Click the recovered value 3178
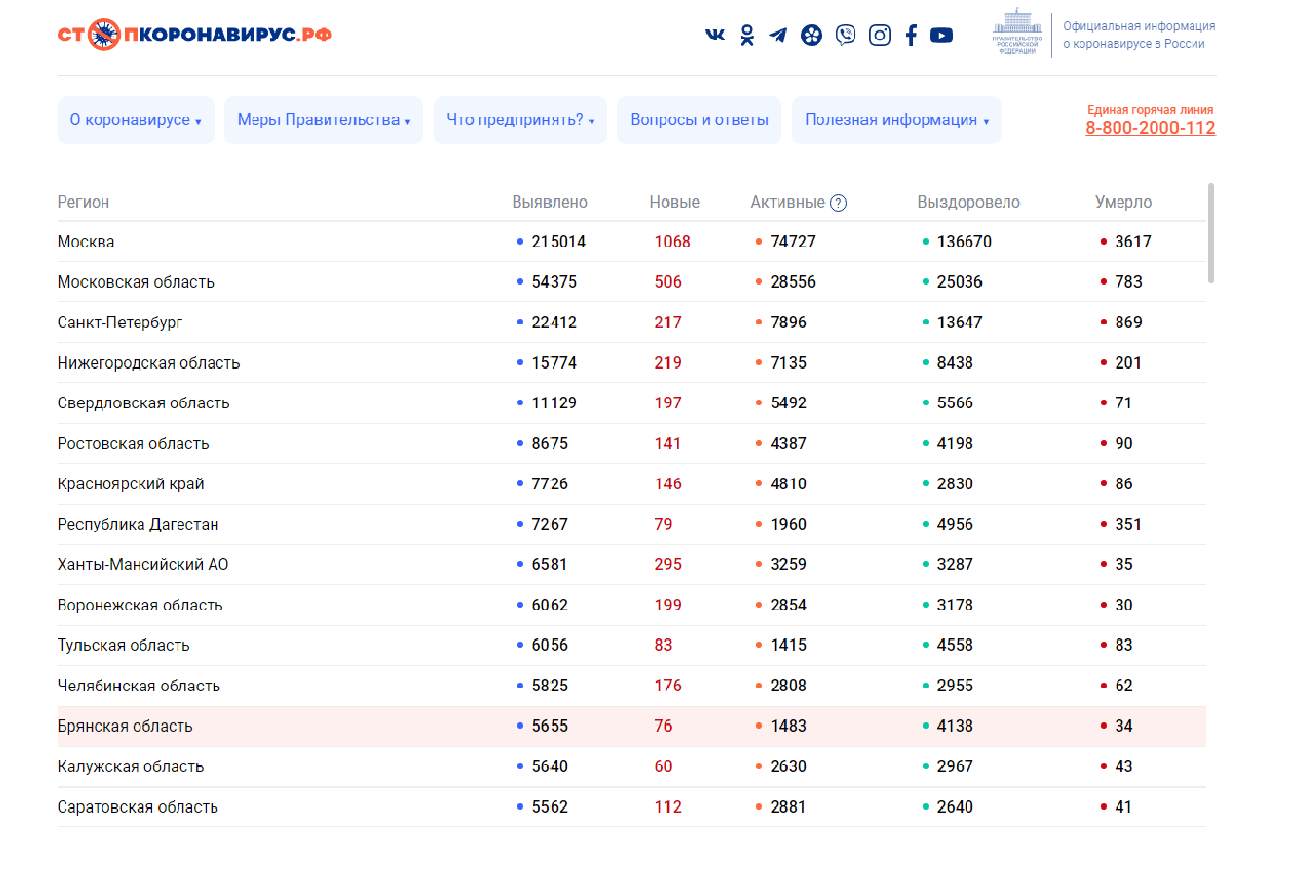Screen dimensions: 1290x875 955,605
